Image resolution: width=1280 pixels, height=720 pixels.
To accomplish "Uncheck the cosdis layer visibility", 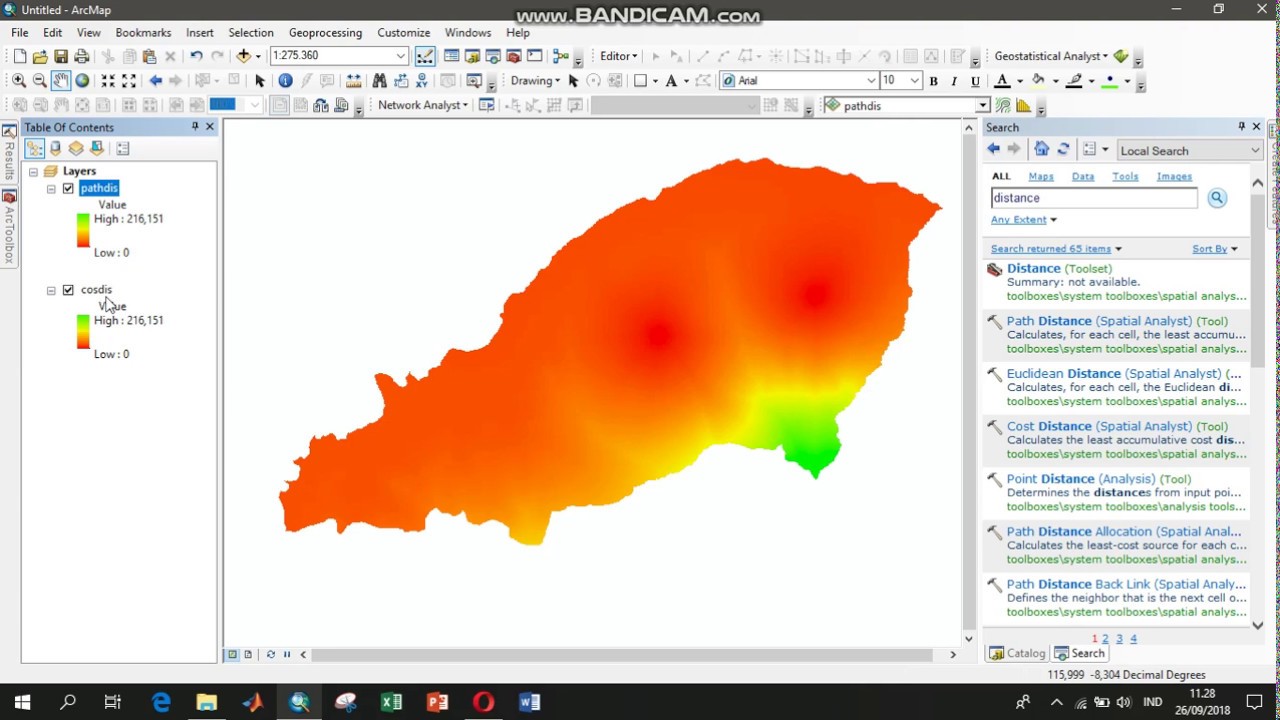I will click(x=68, y=290).
